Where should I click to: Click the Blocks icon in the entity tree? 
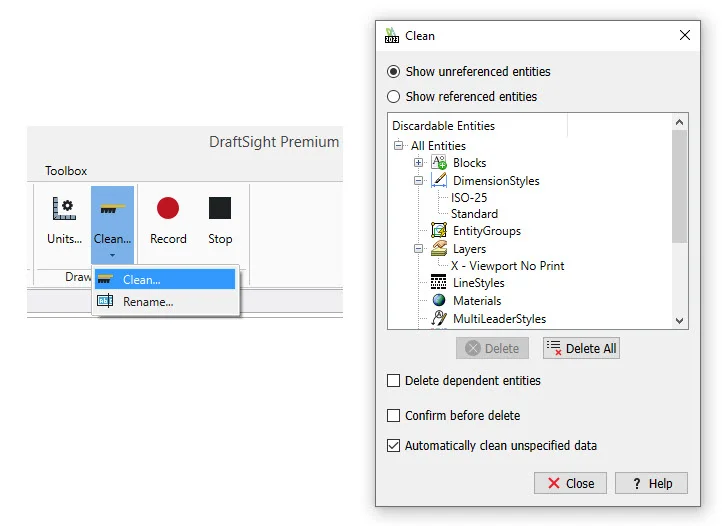pos(439,162)
